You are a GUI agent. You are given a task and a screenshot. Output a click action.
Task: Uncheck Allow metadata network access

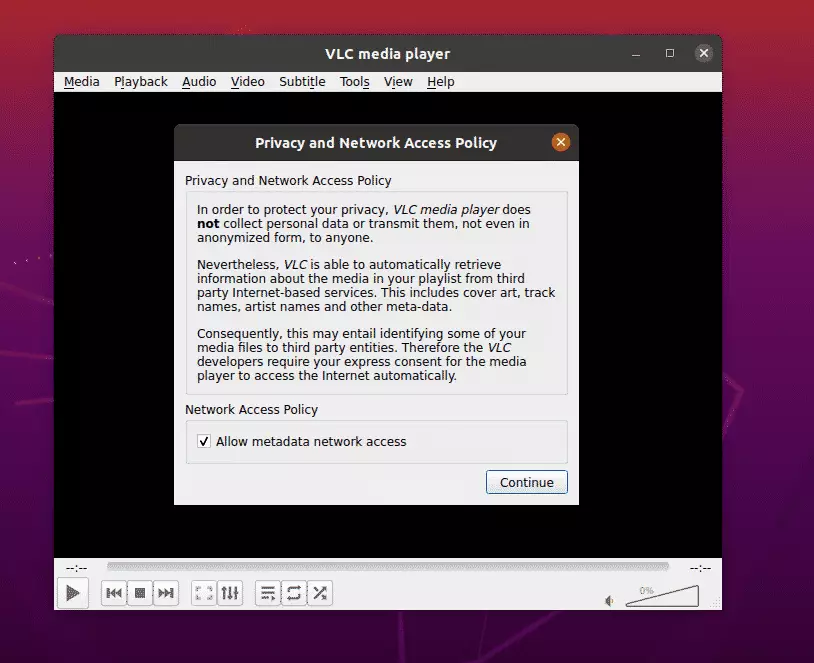204,441
